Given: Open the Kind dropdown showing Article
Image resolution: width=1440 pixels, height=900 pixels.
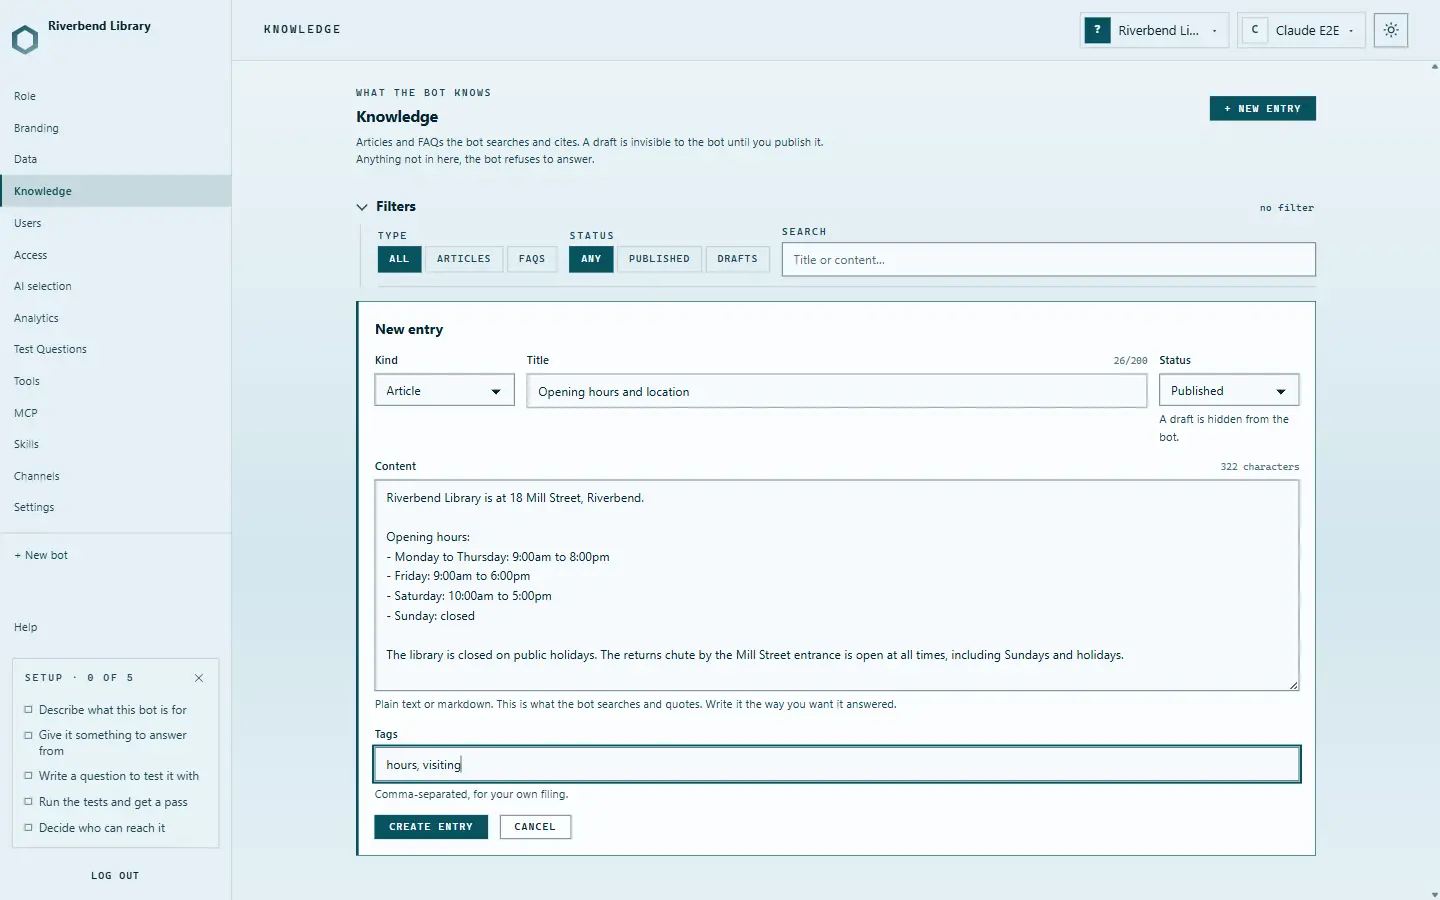Looking at the screenshot, I should click(x=444, y=391).
